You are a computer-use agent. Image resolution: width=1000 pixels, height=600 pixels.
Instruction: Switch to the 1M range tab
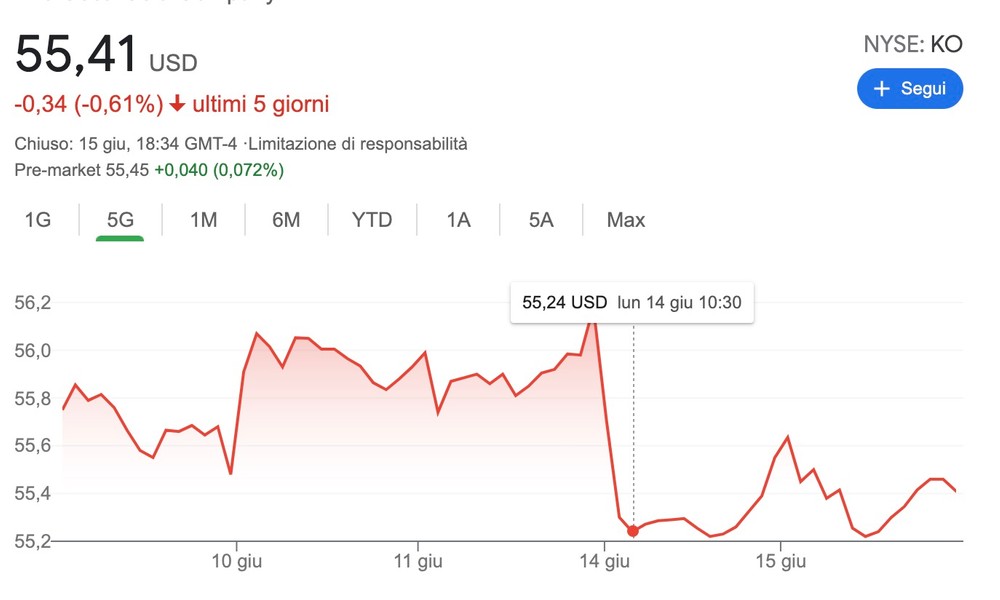pyautogui.click(x=203, y=220)
